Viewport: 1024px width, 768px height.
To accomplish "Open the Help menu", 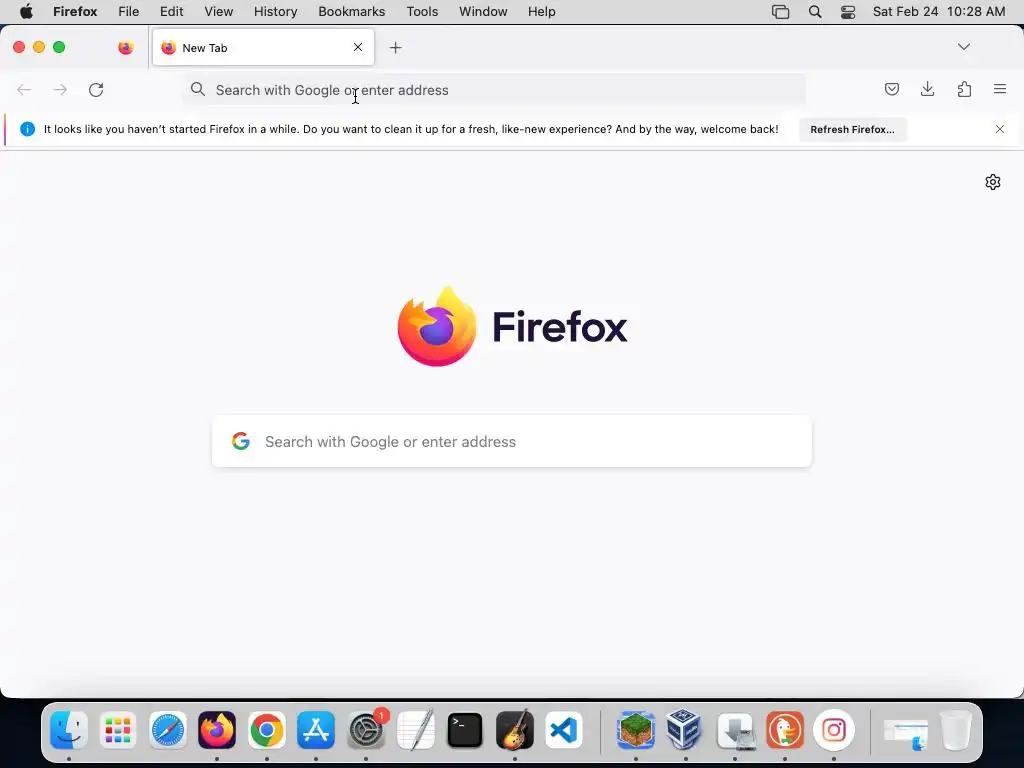I will point(541,12).
